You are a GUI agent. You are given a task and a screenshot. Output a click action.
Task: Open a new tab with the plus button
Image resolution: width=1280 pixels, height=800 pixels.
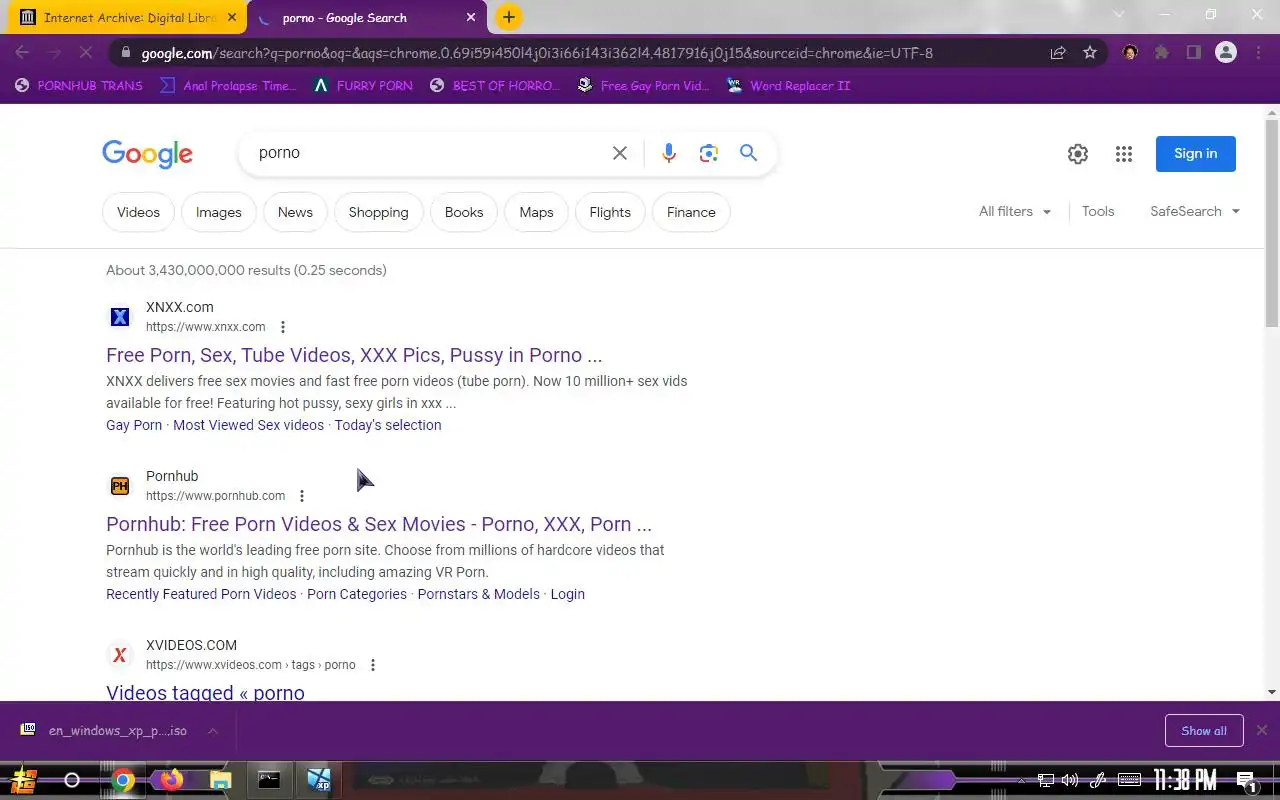click(508, 17)
